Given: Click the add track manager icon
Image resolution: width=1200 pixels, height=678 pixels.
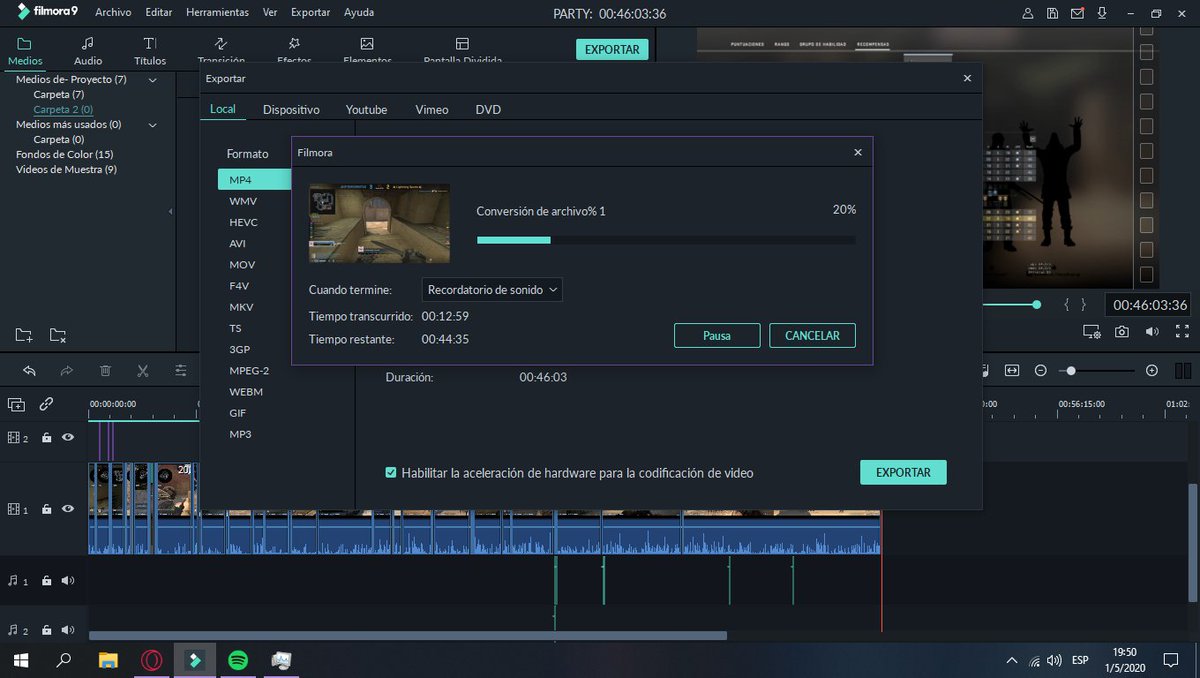Looking at the screenshot, I should pos(16,404).
